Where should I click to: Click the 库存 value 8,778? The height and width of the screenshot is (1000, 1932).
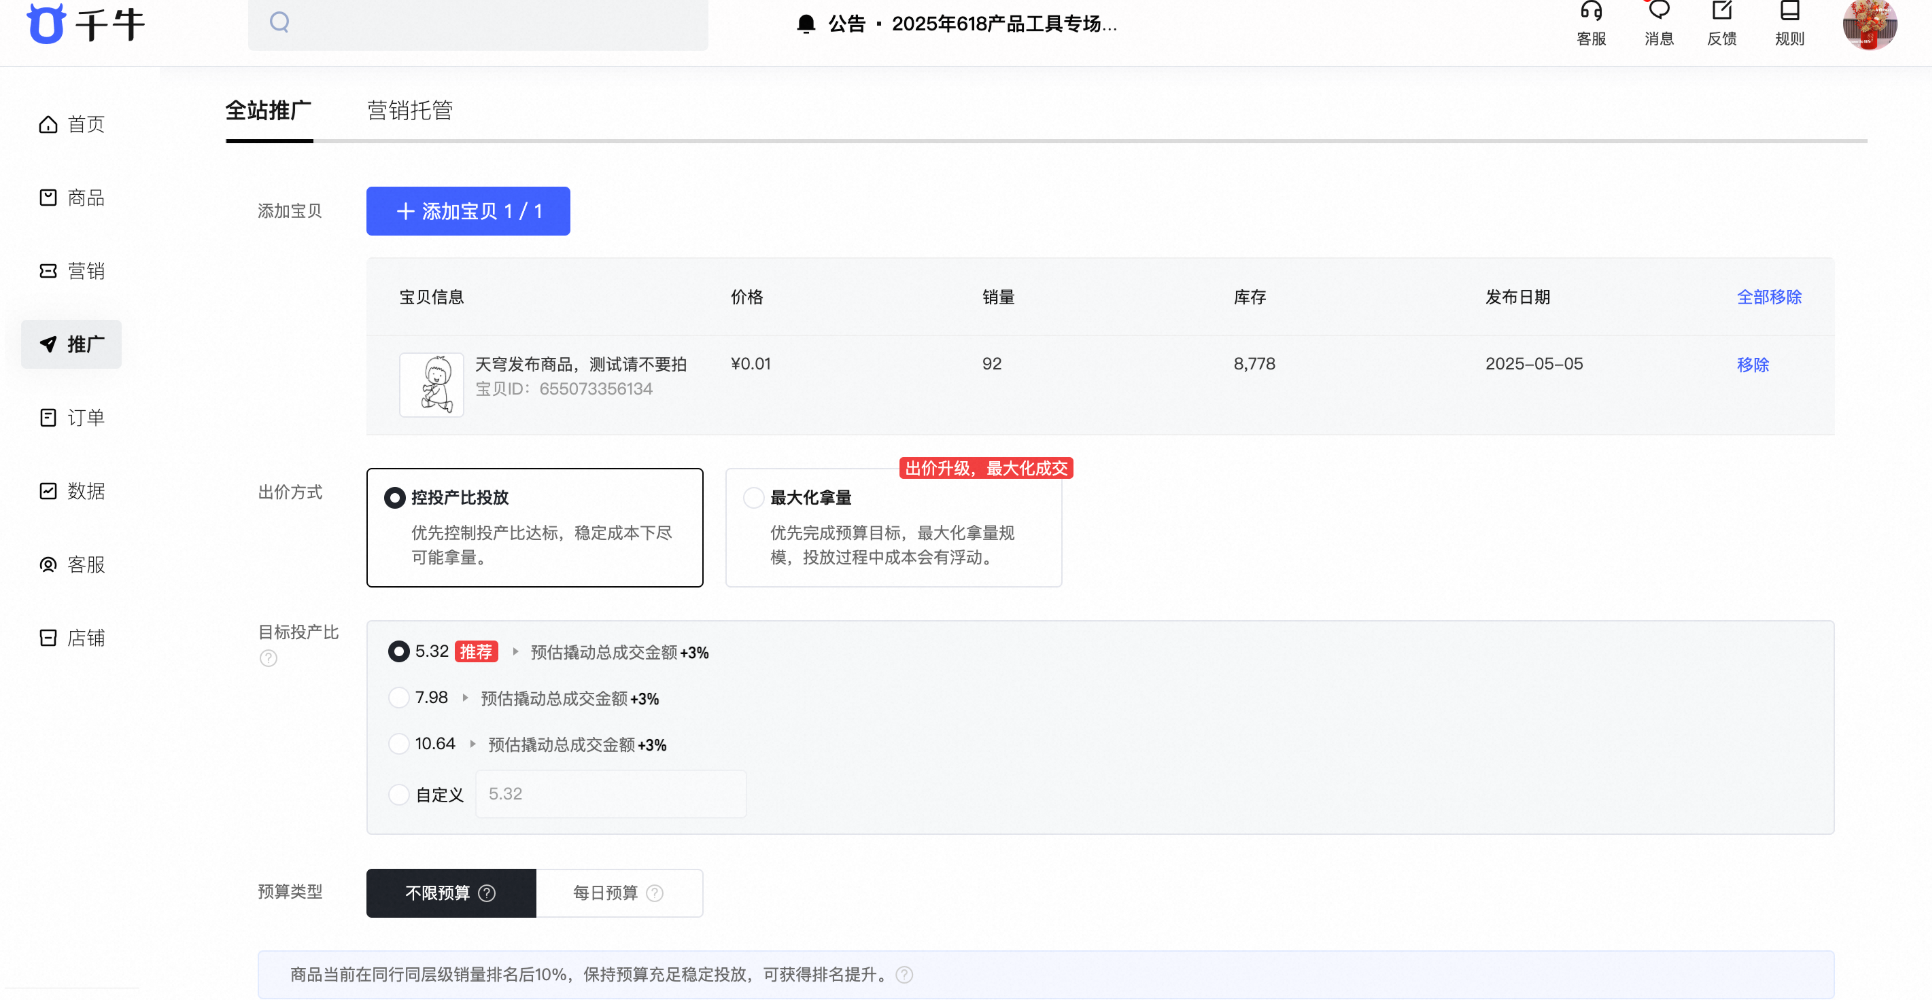pyautogui.click(x=1254, y=364)
